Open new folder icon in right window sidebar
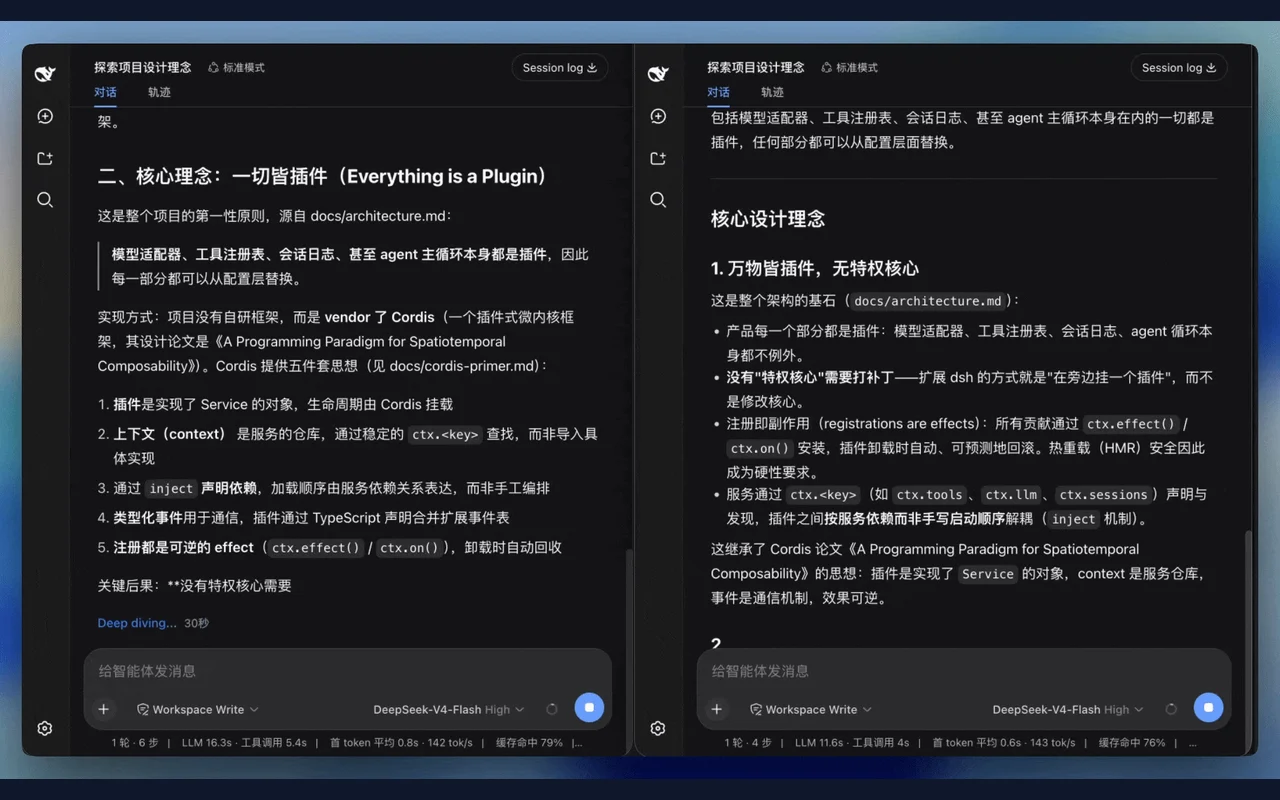This screenshot has height=800, width=1280. (658, 158)
